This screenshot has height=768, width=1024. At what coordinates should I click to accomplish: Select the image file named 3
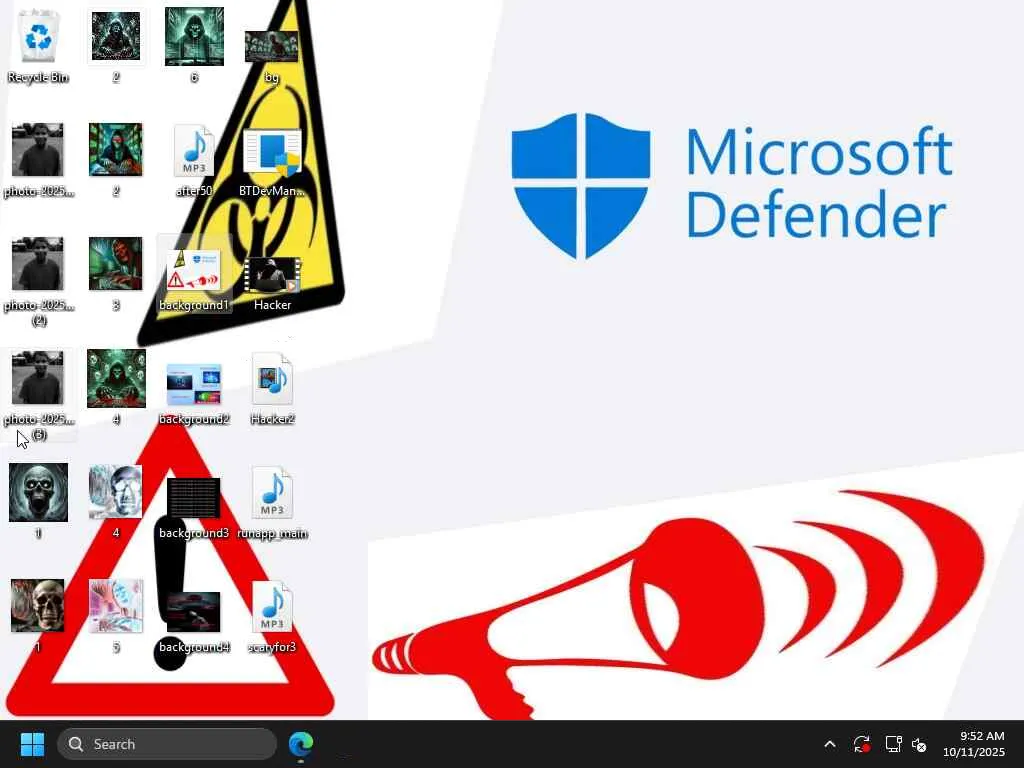point(116,273)
